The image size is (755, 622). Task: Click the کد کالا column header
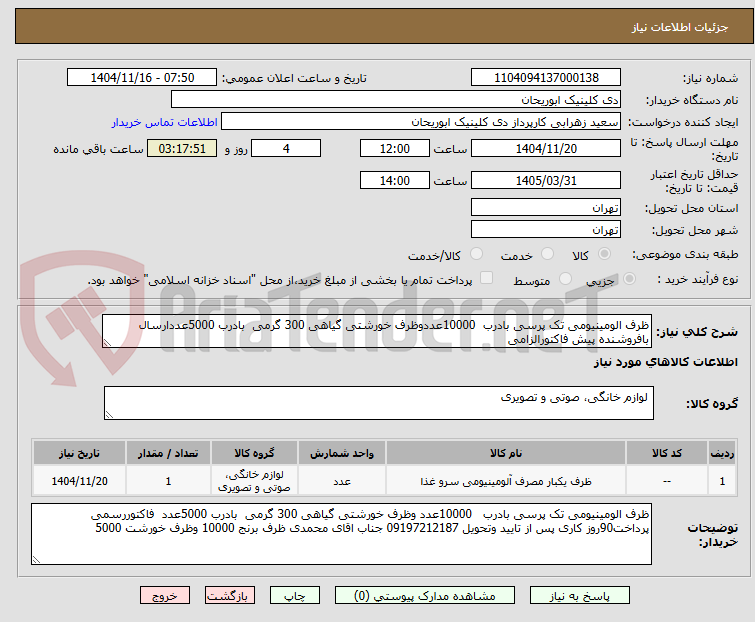pos(666,454)
